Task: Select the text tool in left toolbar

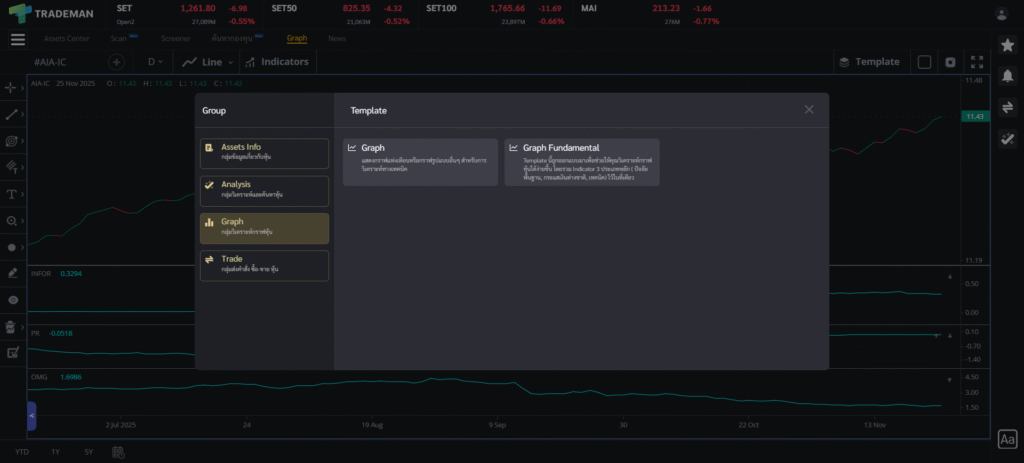Action: [12, 194]
